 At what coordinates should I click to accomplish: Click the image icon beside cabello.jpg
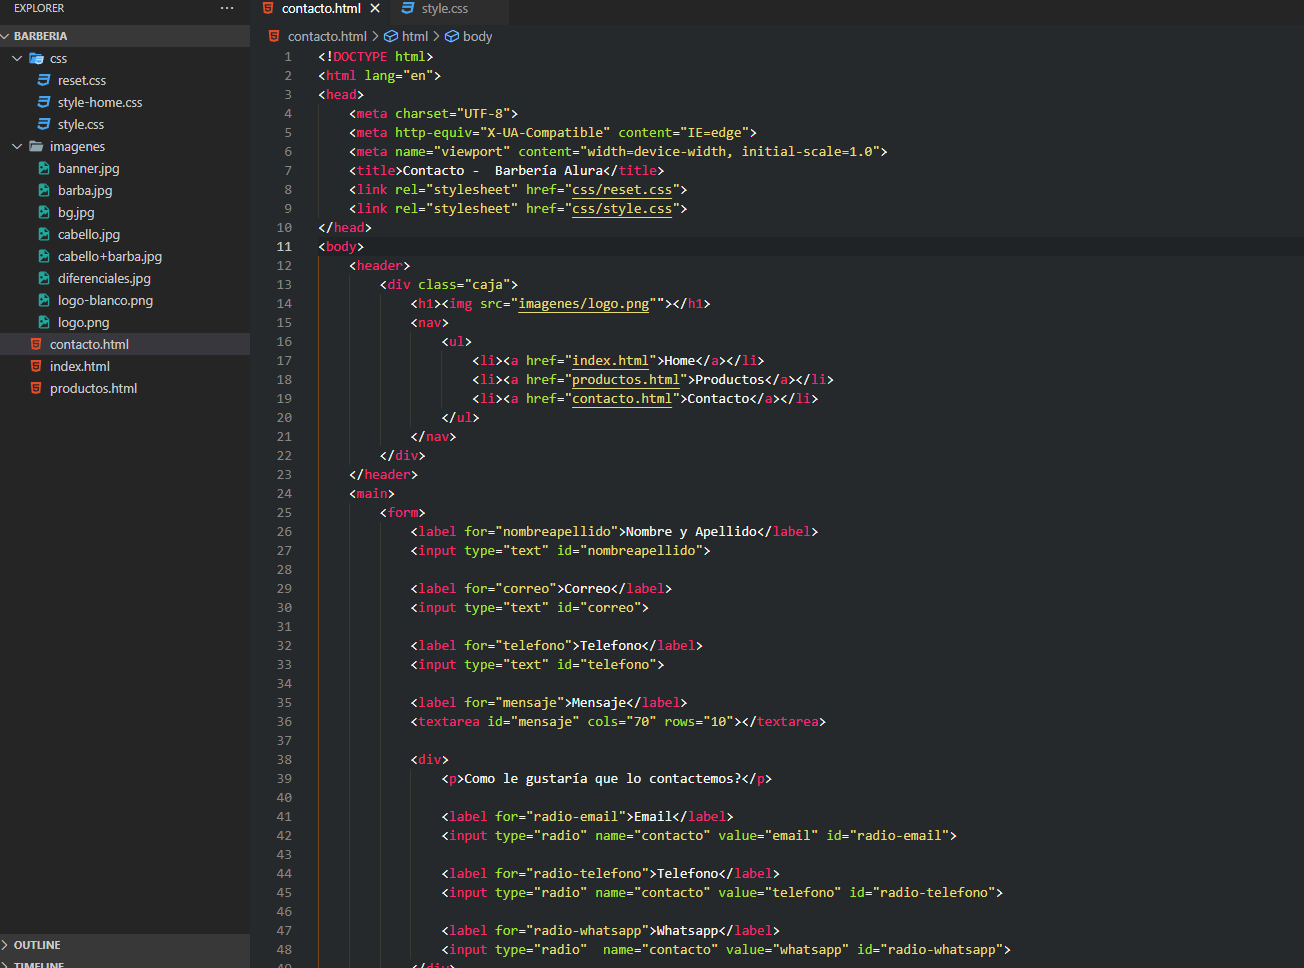point(44,234)
